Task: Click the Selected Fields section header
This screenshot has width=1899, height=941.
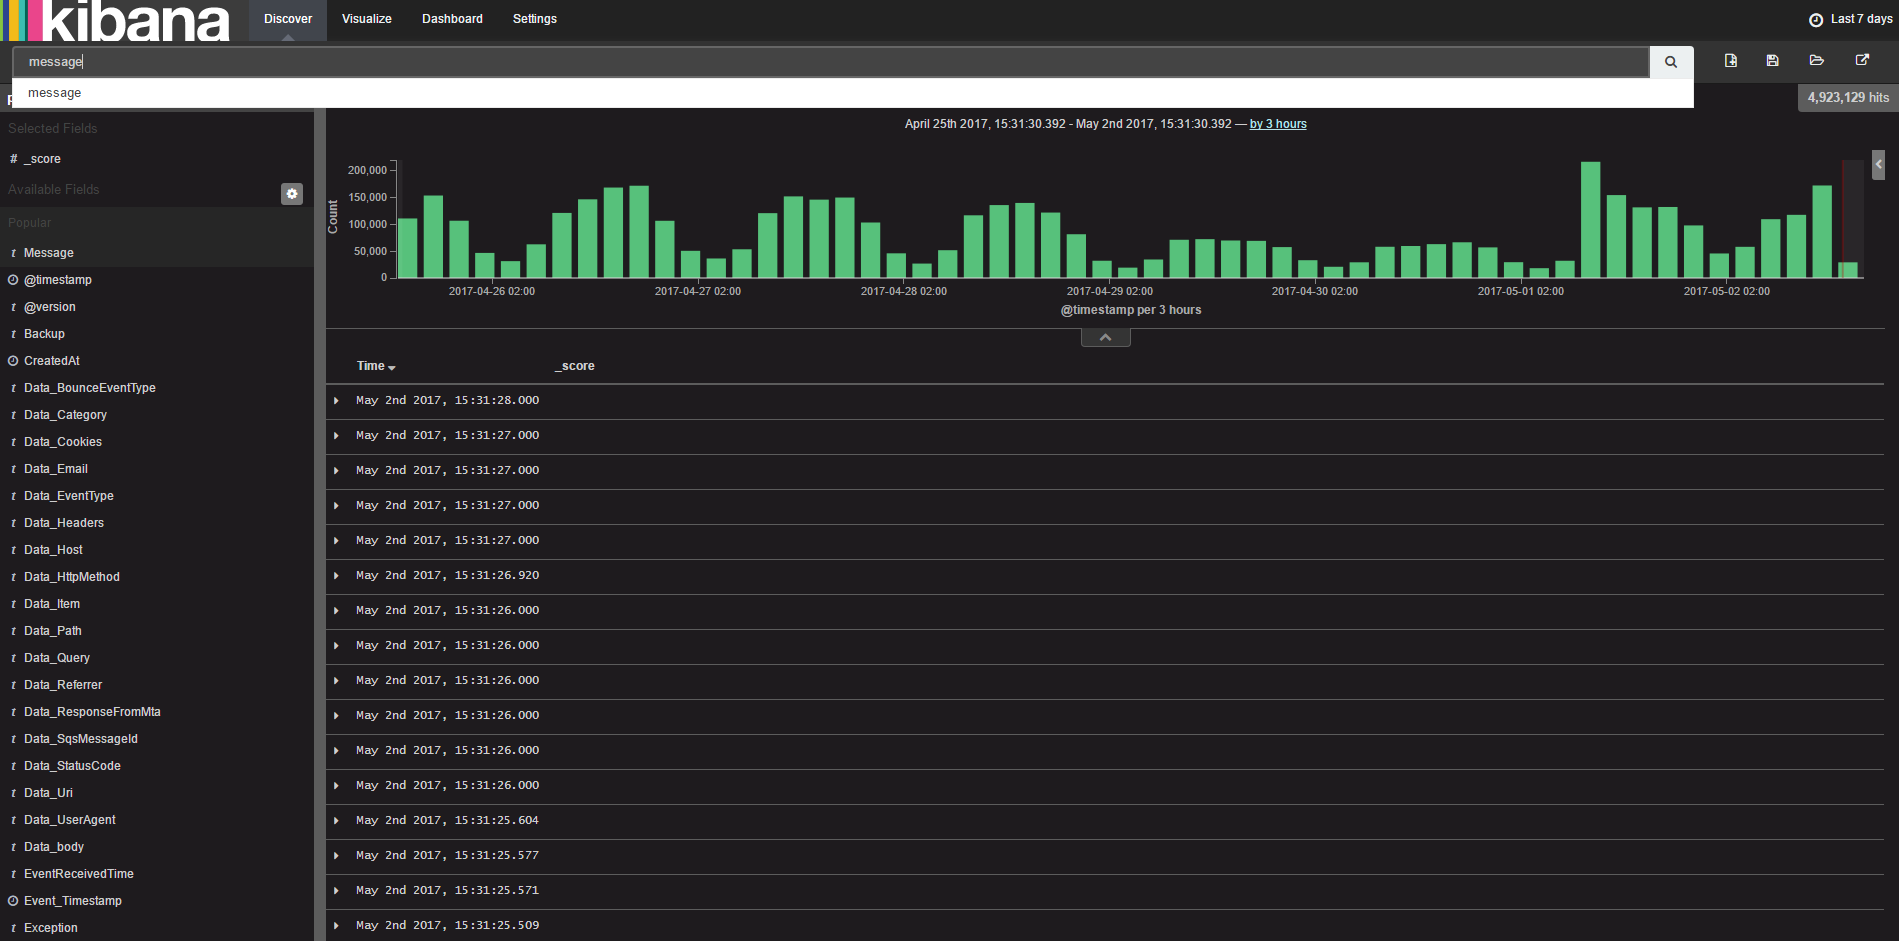Action: pyautogui.click(x=53, y=129)
